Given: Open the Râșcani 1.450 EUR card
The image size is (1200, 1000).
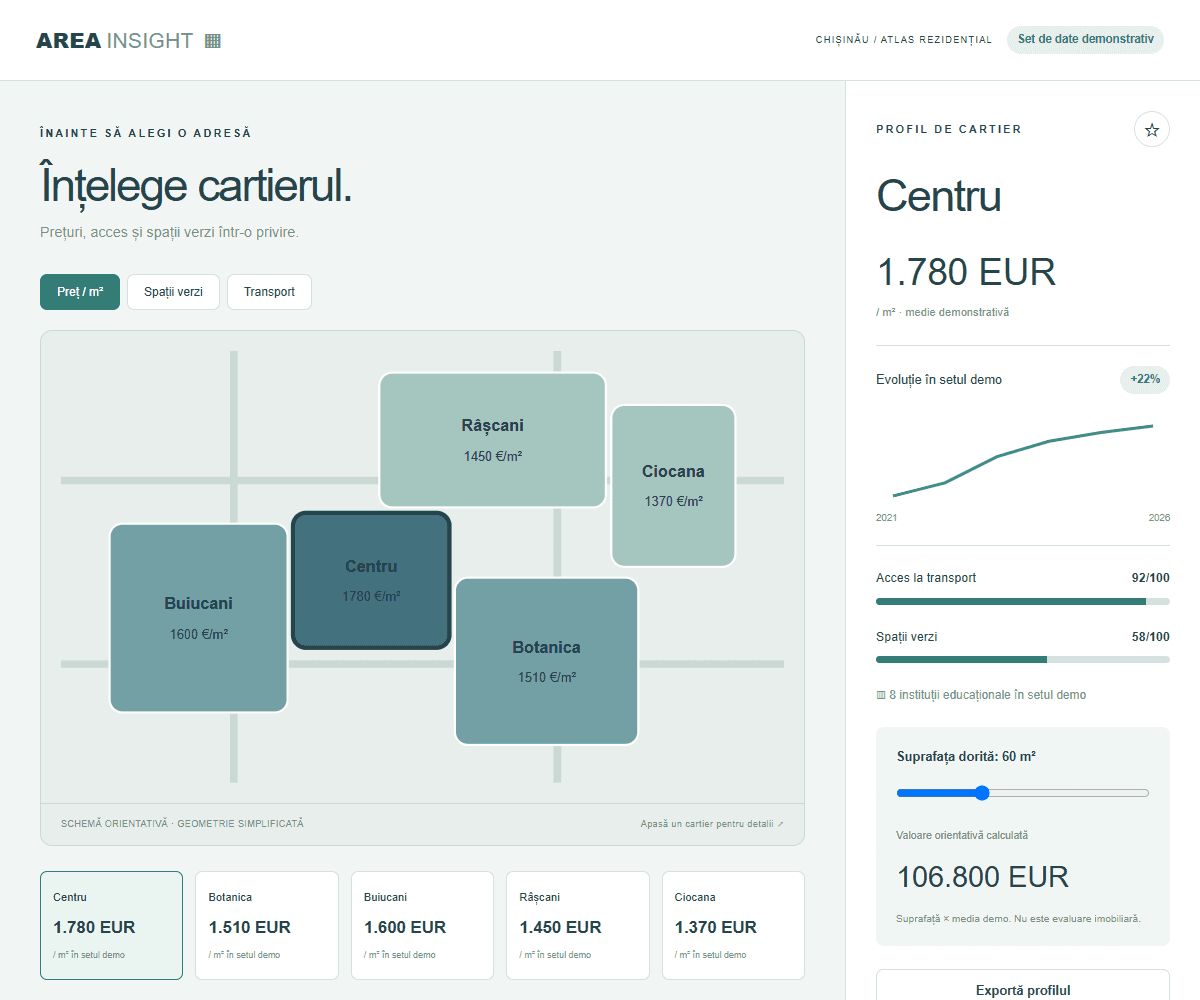Looking at the screenshot, I should (x=578, y=925).
